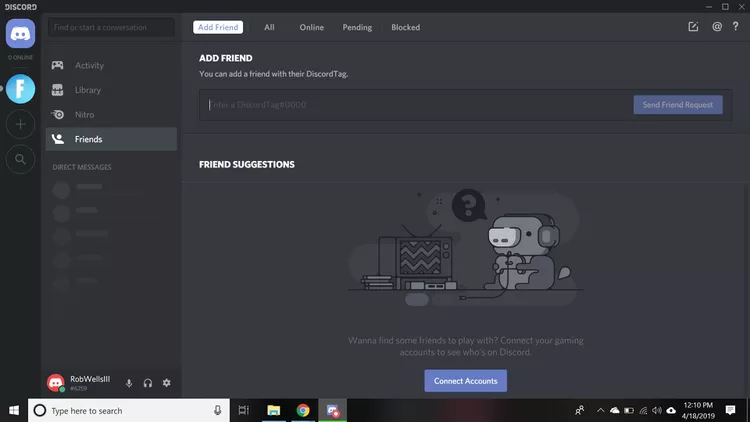Click the Nitro label in sidebar
The image size is (750, 422).
84,115
